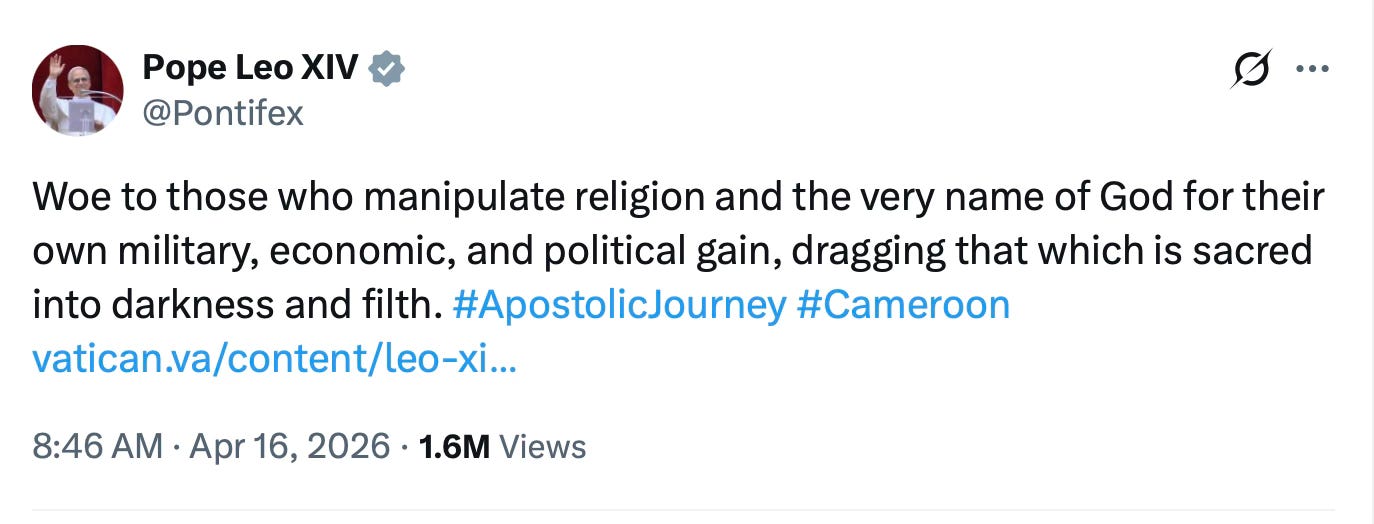1374x524 pixels.
Task: Open the #Cameroon hashtag
Action: (903, 304)
